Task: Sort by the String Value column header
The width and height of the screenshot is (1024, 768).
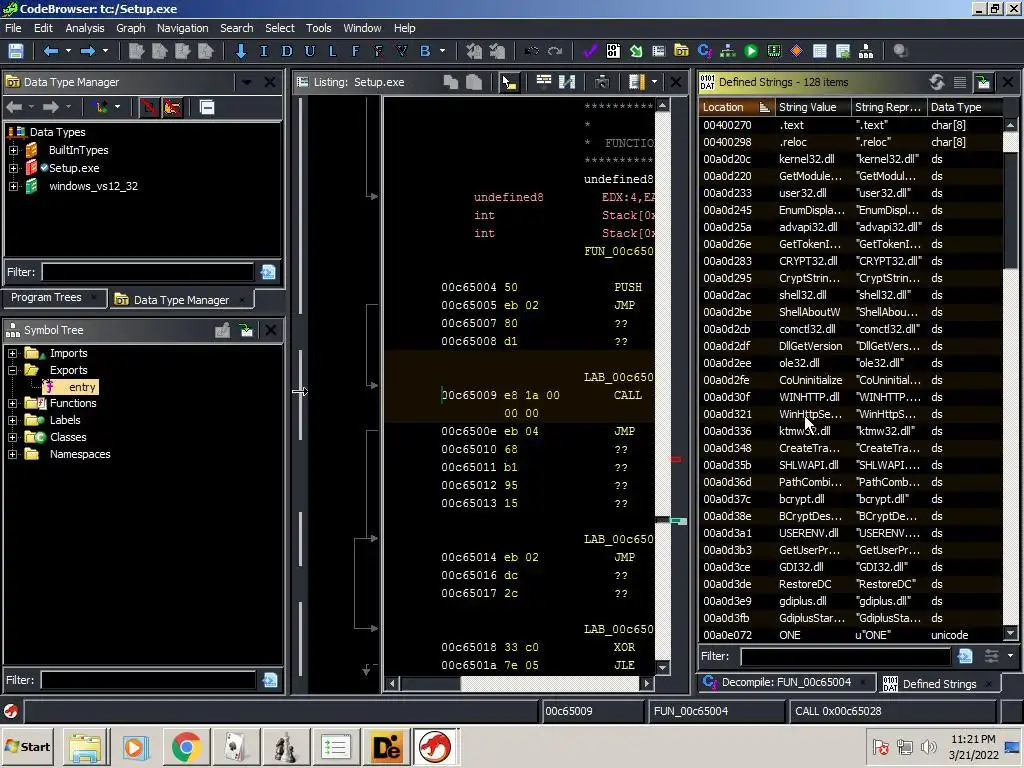Action: click(813, 107)
